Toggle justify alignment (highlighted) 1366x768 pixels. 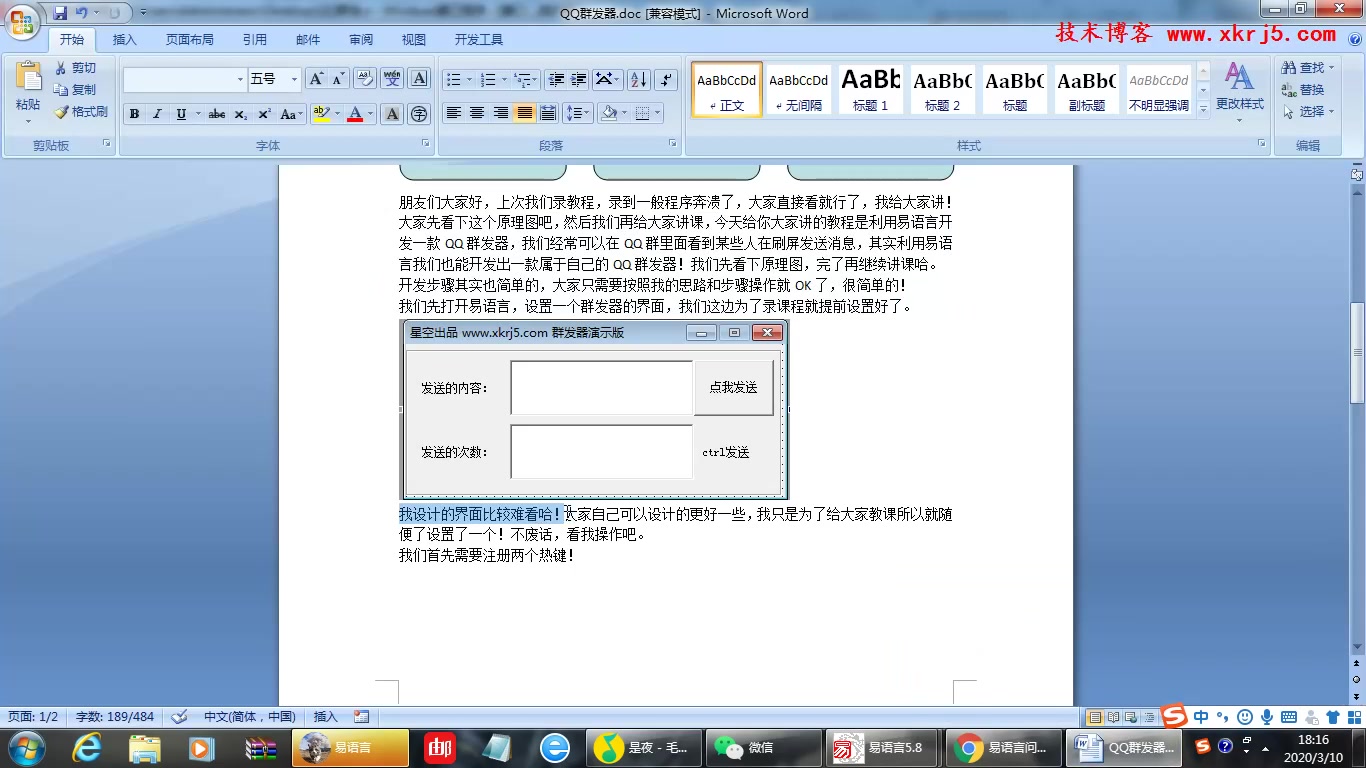(x=524, y=114)
